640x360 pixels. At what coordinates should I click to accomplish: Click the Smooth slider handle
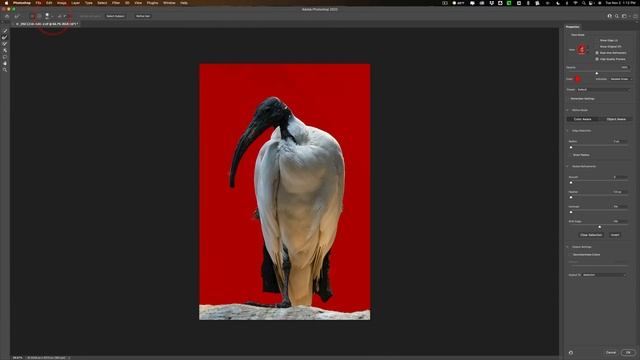(571, 183)
